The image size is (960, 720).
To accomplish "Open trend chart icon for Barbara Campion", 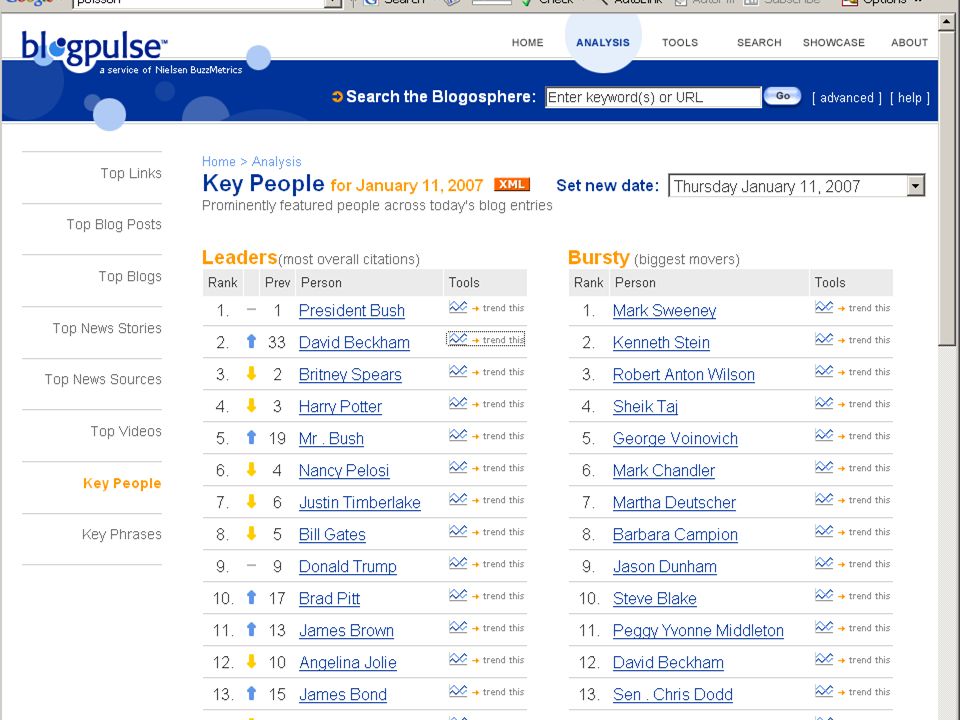I will [x=824, y=531].
